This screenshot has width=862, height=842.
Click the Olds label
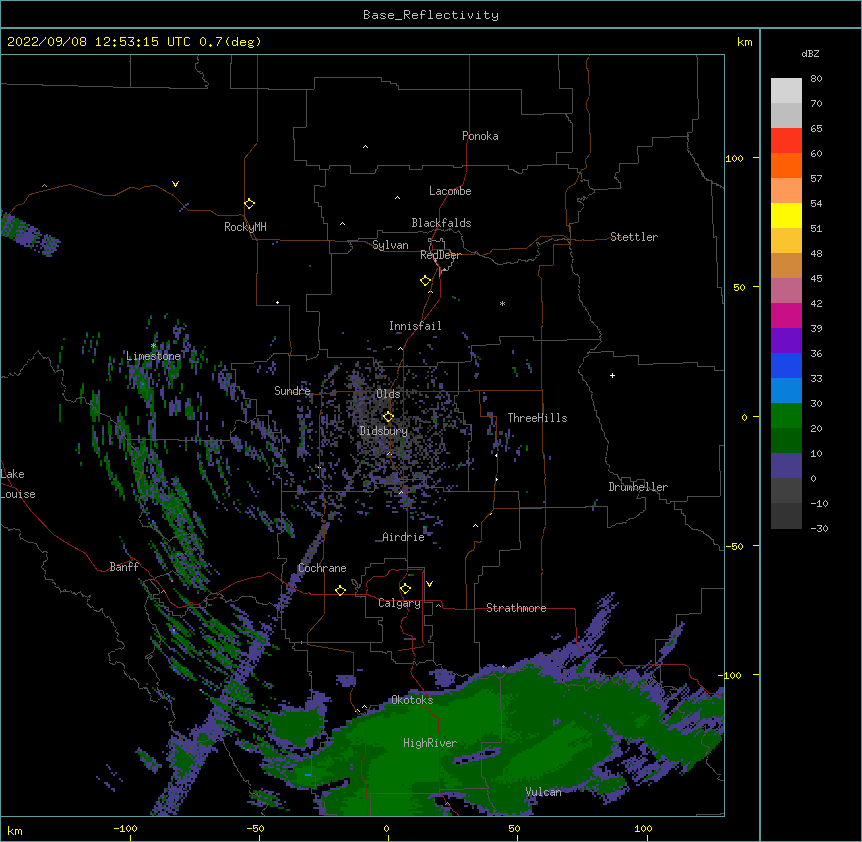click(388, 394)
